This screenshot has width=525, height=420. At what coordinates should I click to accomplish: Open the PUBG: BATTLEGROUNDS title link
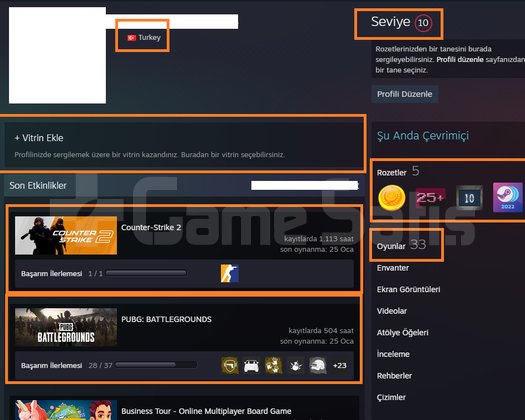click(x=166, y=319)
